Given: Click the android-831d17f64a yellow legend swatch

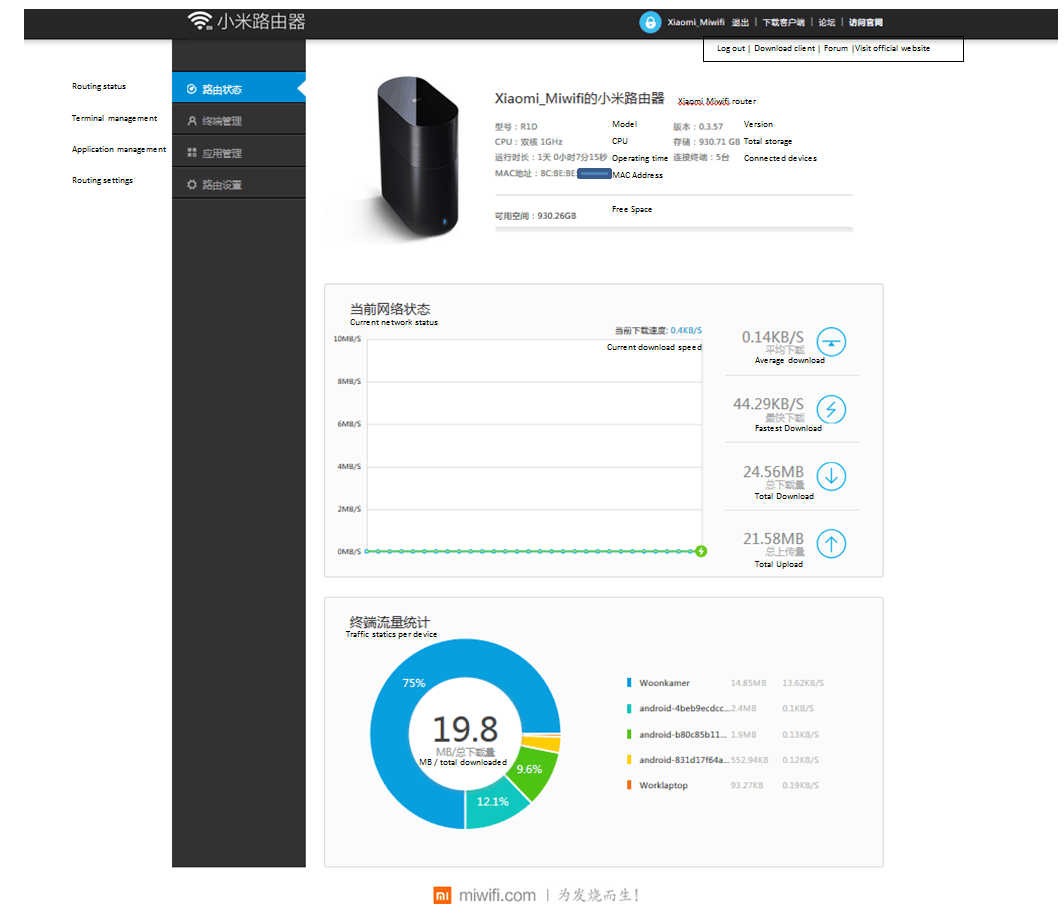Looking at the screenshot, I should [x=629, y=760].
